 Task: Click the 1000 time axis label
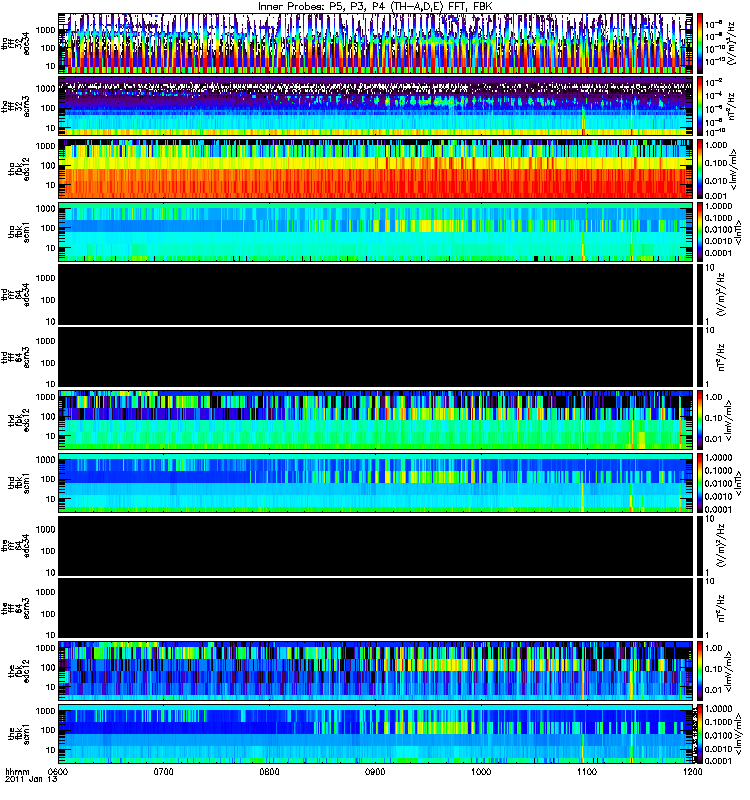pyautogui.click(x=481, y=771)
